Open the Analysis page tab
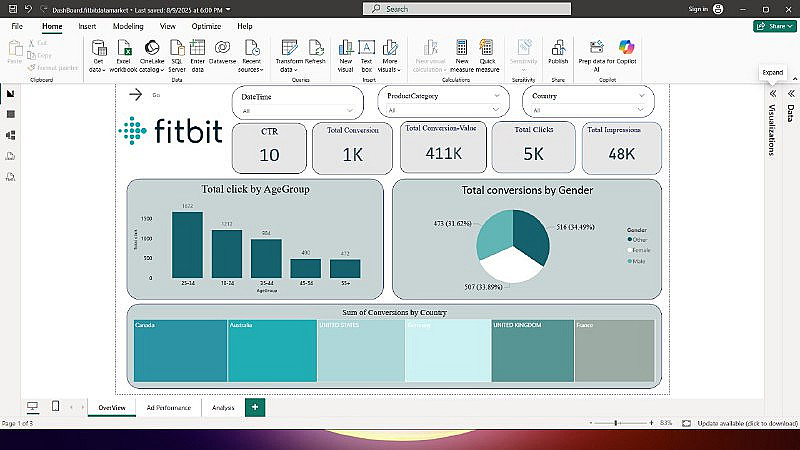This screenshot has width=800, height=450. pyautogui.click(x=223, y=408)
